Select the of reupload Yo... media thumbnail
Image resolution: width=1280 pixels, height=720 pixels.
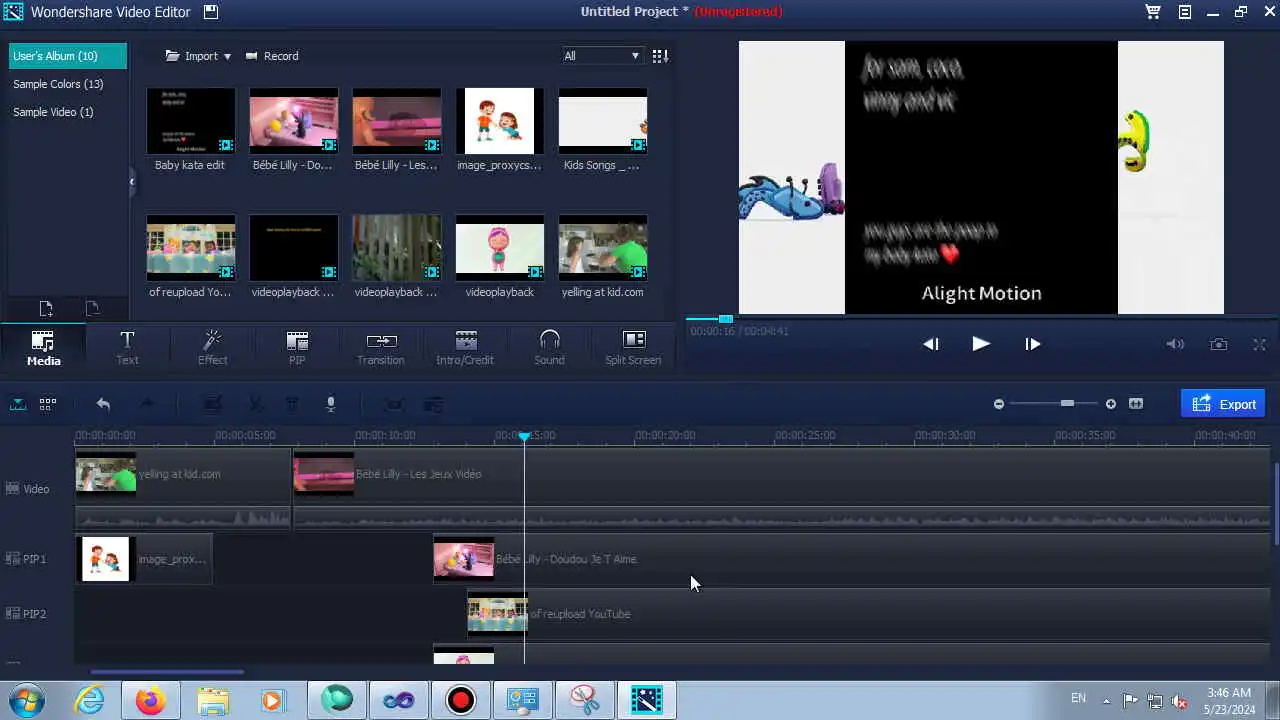tap(190, 248)
